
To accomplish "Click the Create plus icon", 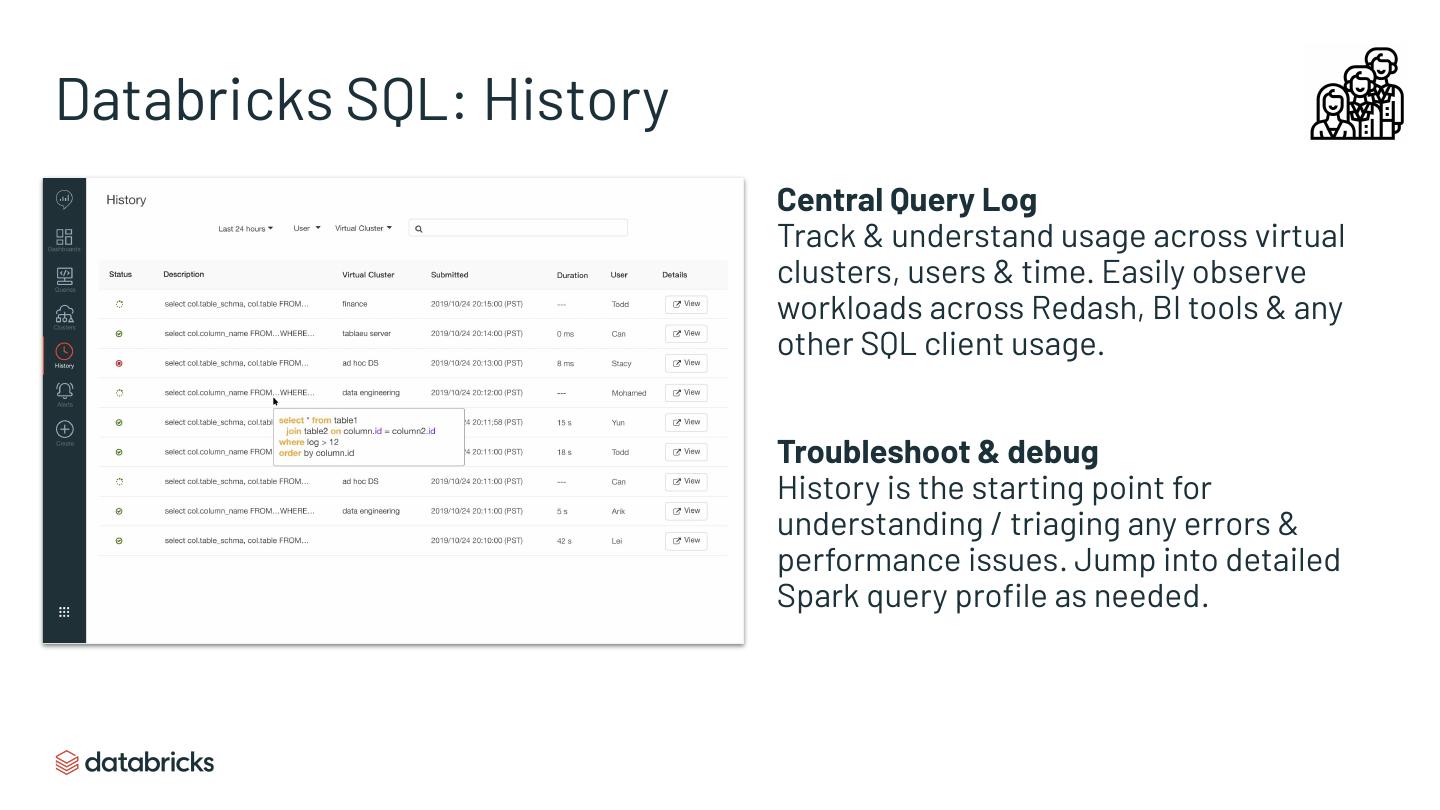I will (x=64, y=431).
